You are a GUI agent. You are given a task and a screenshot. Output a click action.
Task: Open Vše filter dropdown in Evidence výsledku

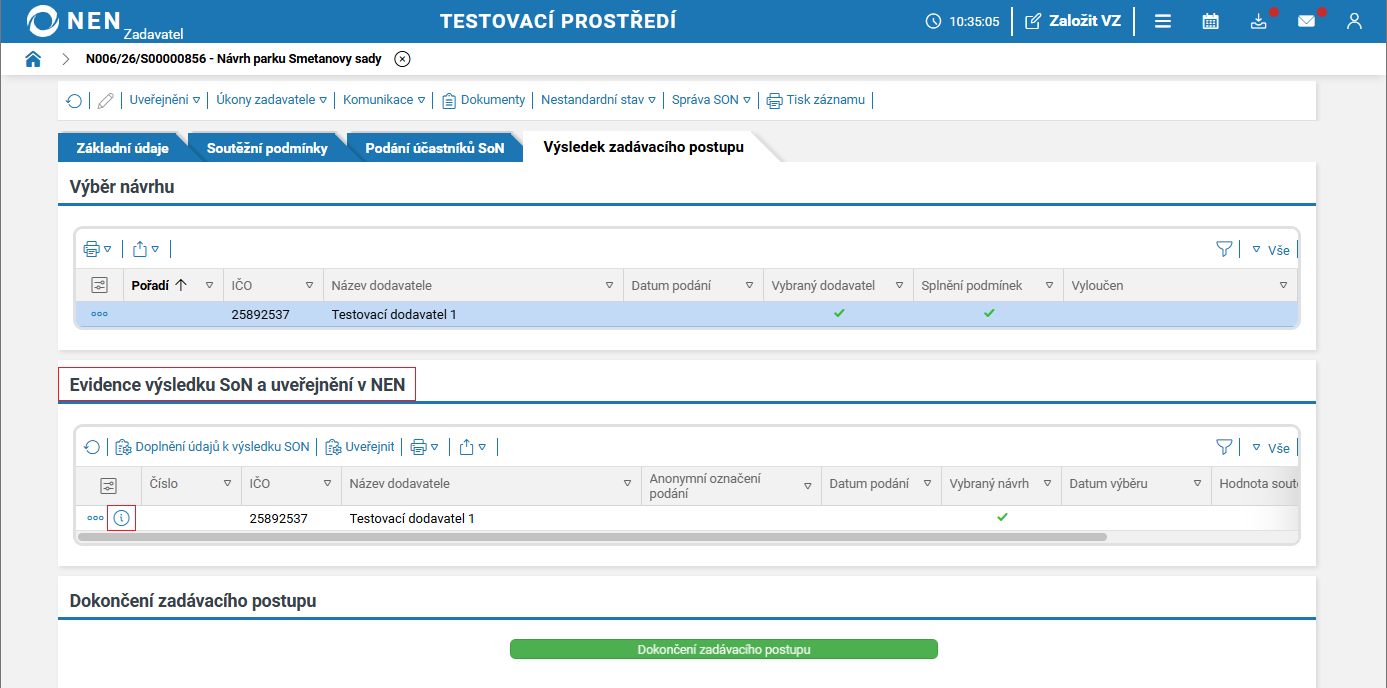click(x=1270, y=448)
